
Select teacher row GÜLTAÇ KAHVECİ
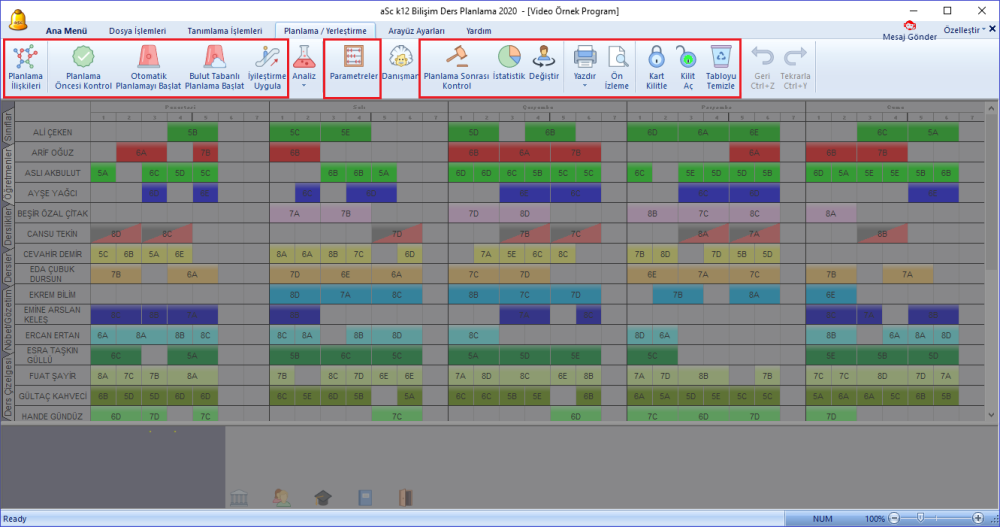click(x=52, y=396)
